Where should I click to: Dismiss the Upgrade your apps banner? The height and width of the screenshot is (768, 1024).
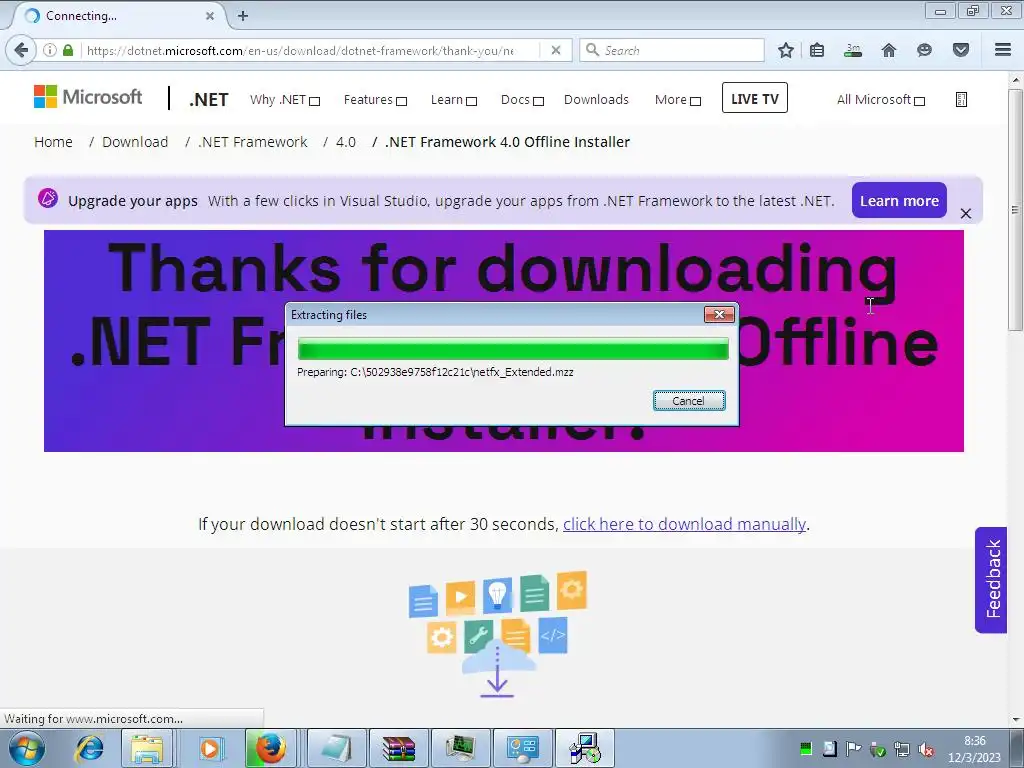tap(966, 214)
